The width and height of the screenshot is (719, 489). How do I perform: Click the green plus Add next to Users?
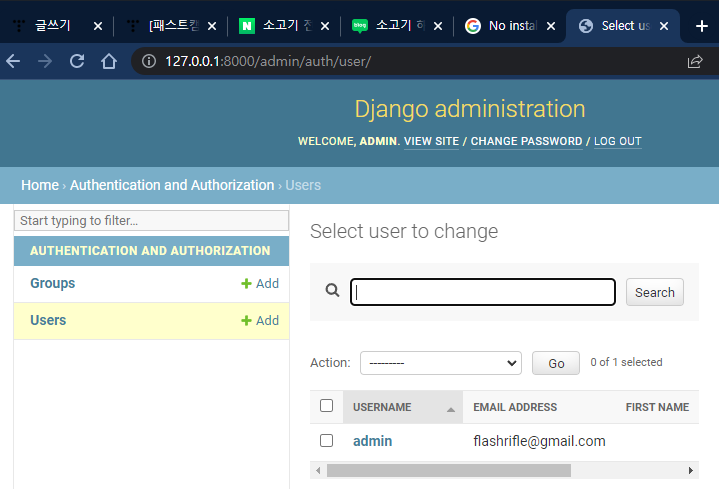coord(260,320)
